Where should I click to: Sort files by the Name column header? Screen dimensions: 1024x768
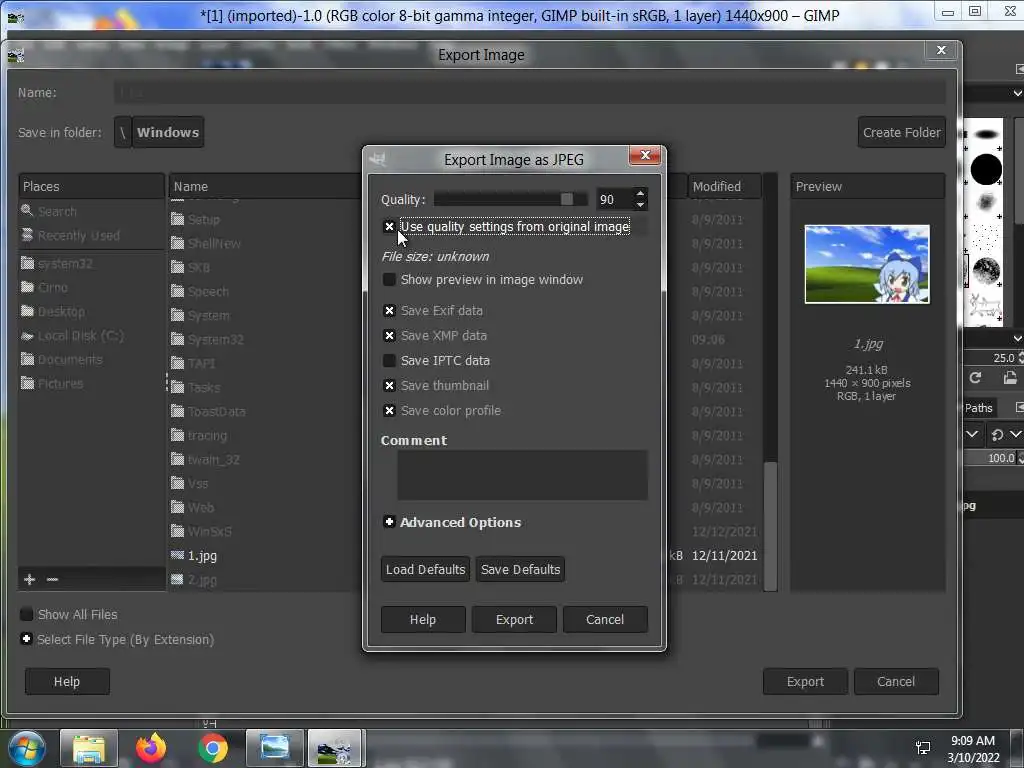click(x=266, y=186)
